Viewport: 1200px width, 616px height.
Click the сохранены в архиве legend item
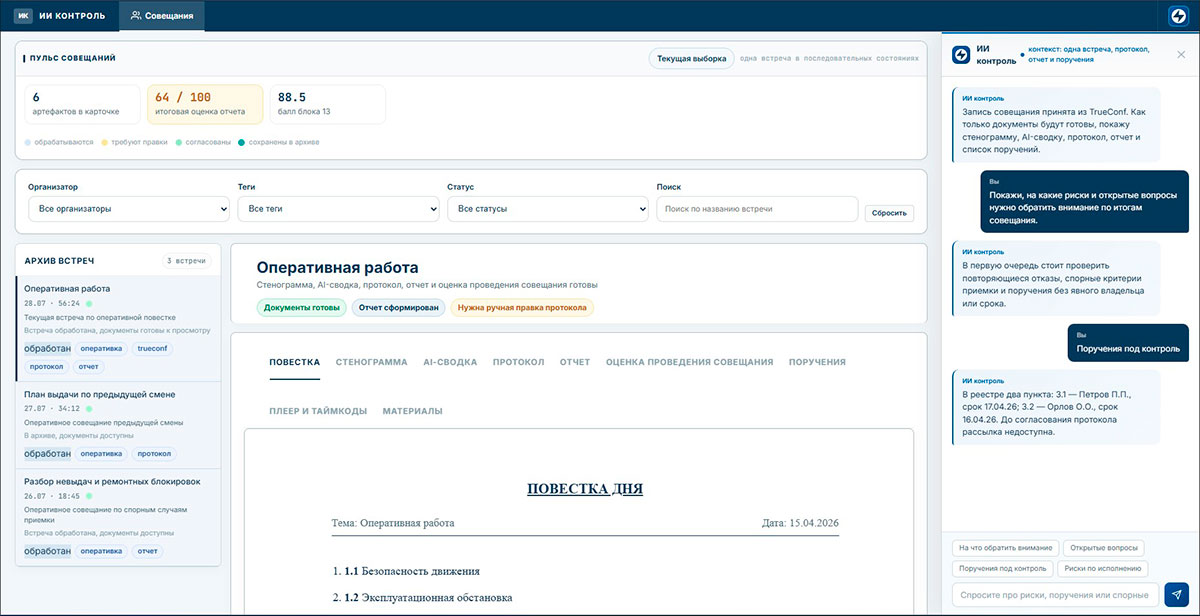point(278,142)
